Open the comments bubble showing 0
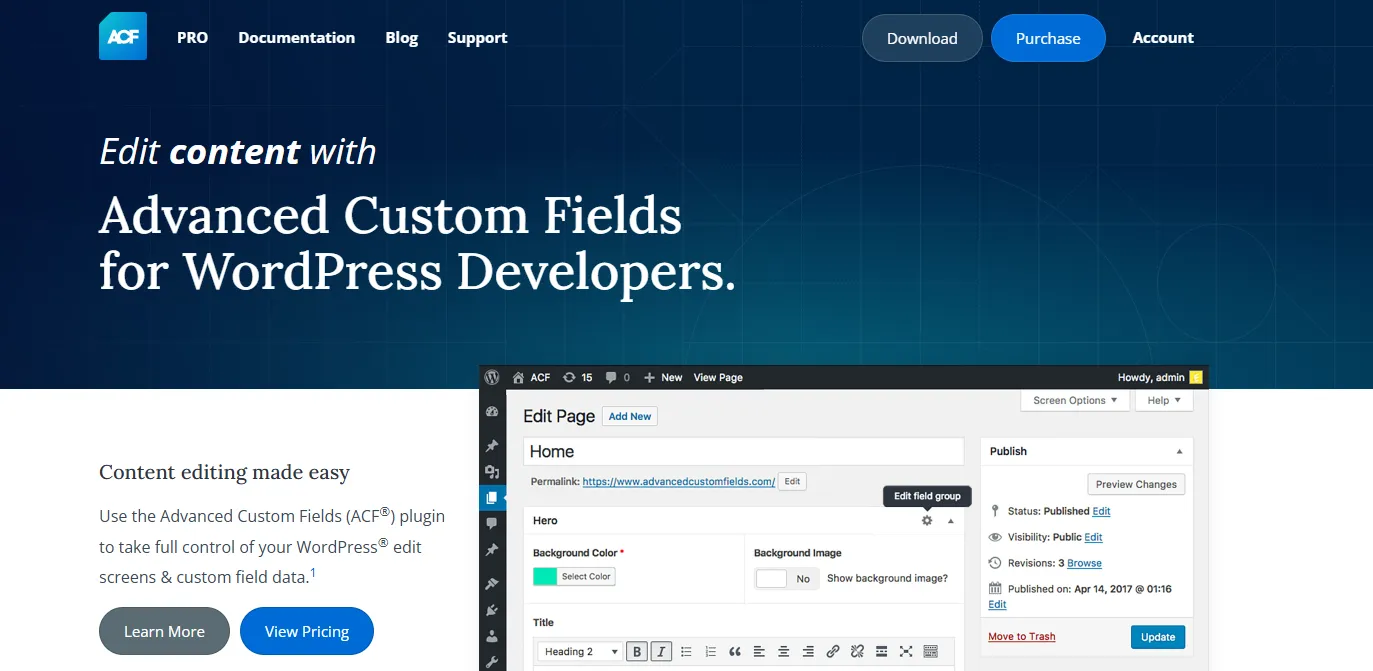 pyautogui.click(x=618, y=377)
